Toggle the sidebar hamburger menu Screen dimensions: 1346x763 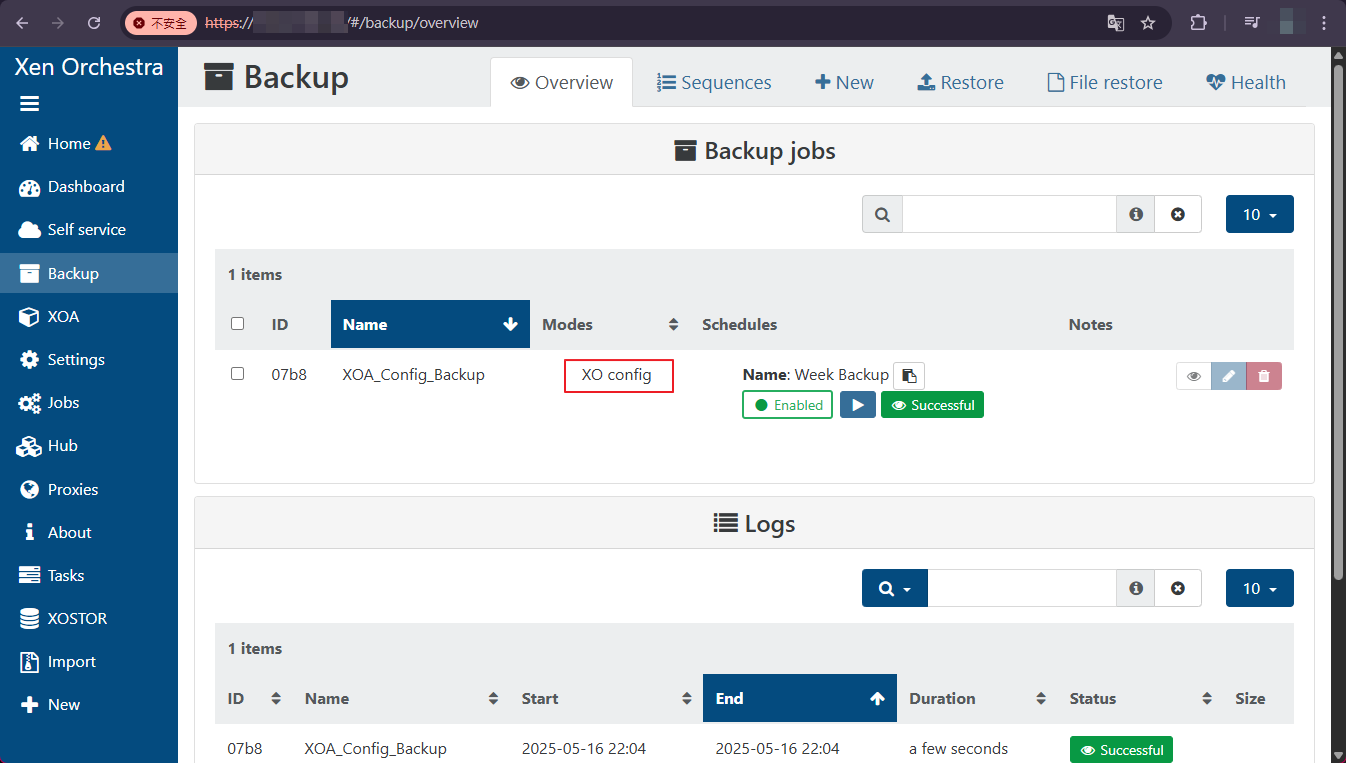pos(30,104)
